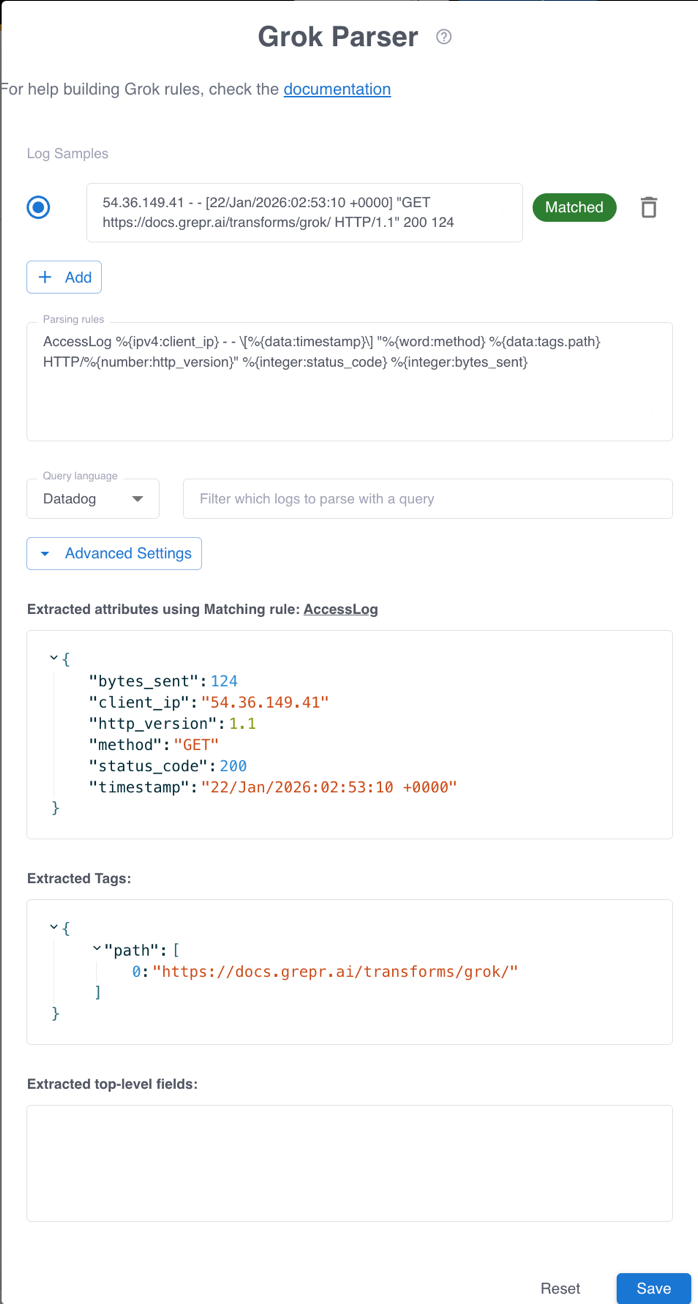698x1304 pixels.
Task: Open the Grok Parser help icon
Action: pyautogui.click(x=443, y=36)
